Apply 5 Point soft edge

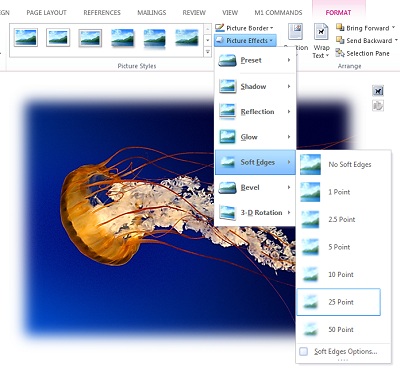(338, 247)
